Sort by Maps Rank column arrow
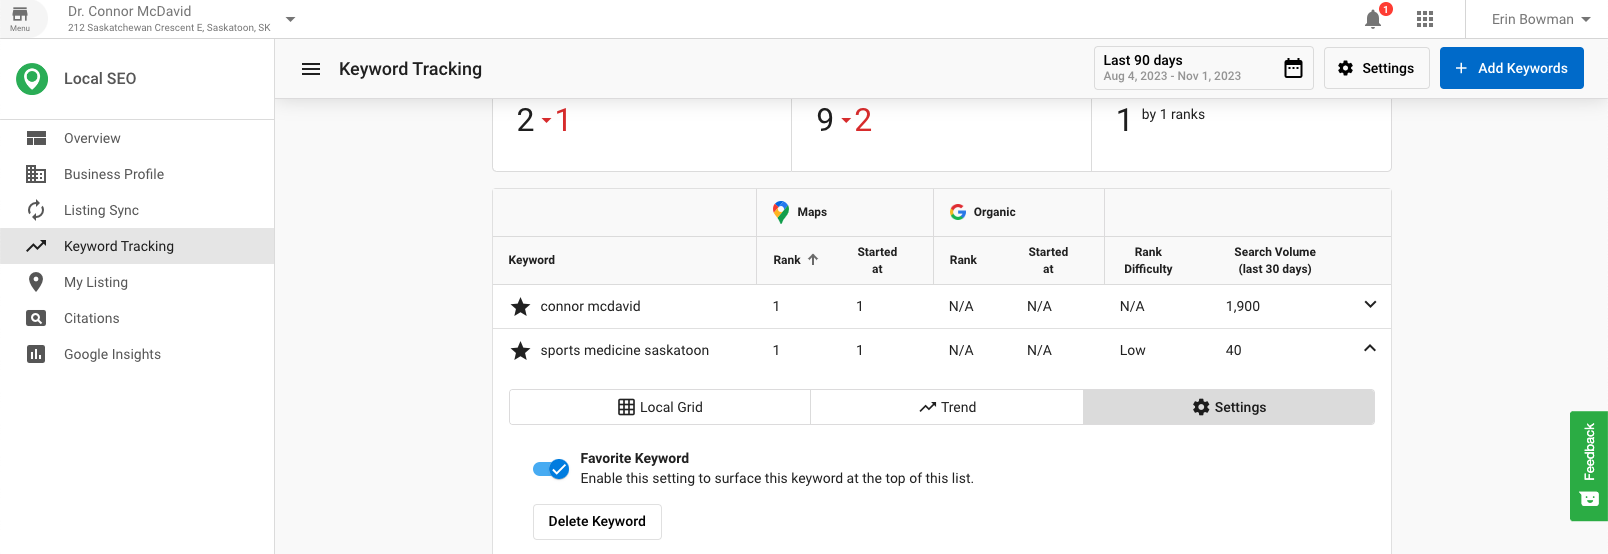This screenshot has height=554, width=1608. click(813, 260)
